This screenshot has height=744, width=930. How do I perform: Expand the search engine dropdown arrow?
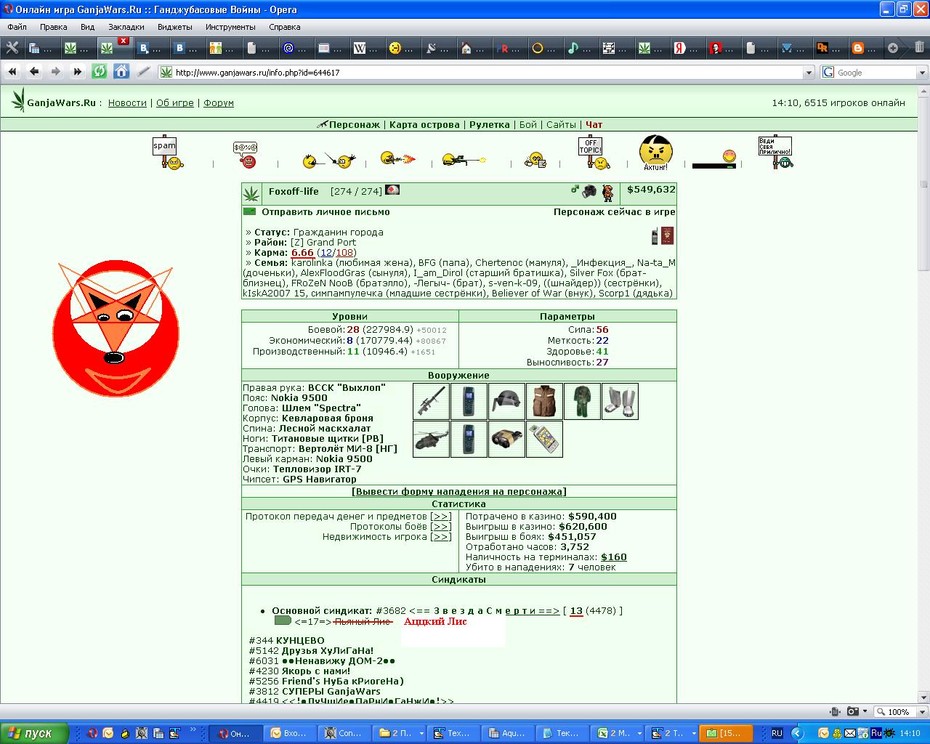922,72
